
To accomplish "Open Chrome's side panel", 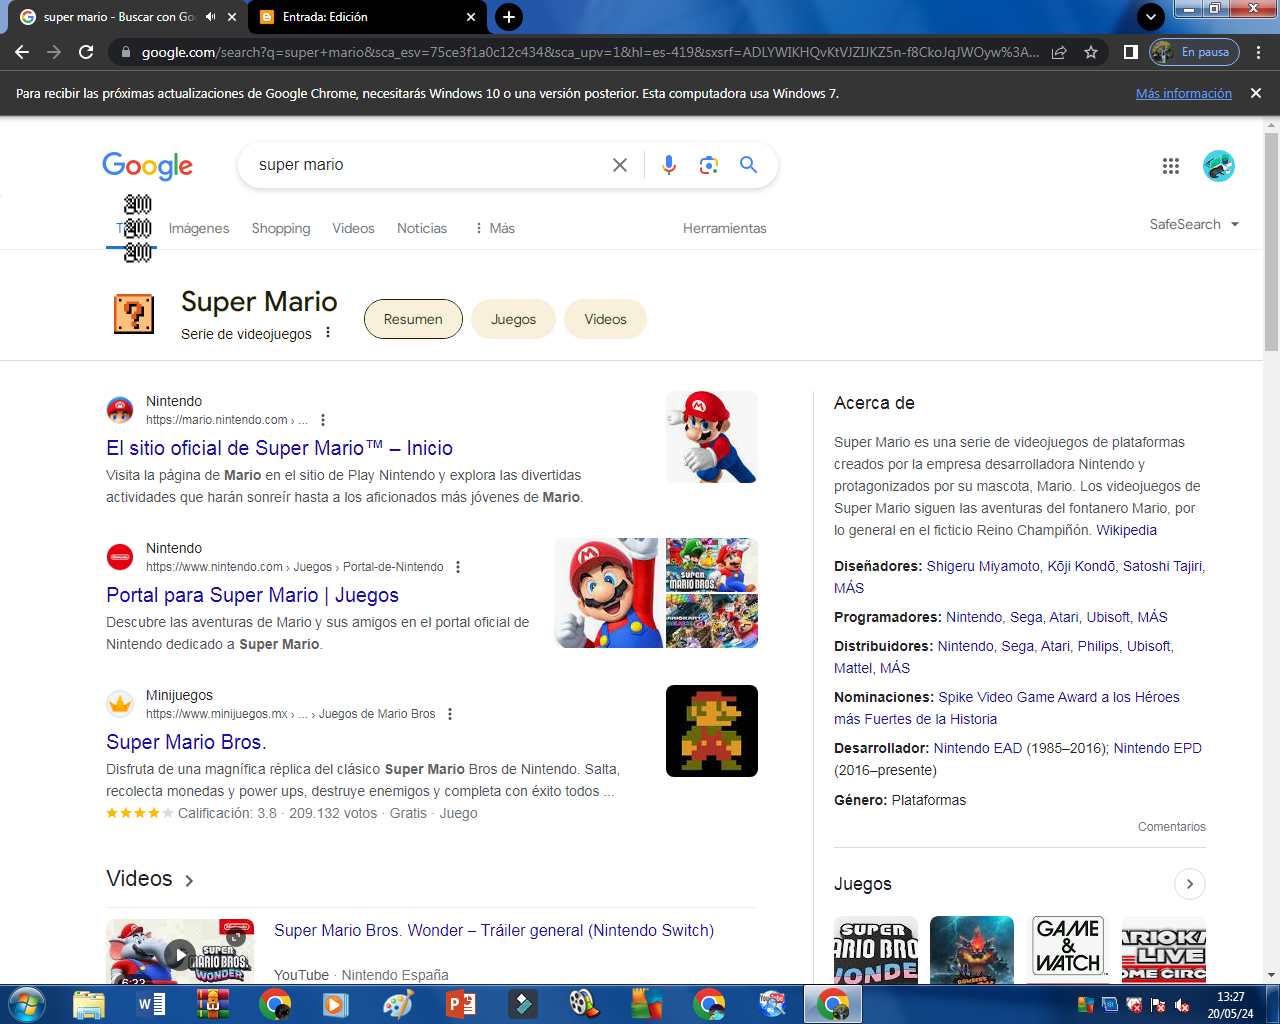I will click(x=1131, y=52).
